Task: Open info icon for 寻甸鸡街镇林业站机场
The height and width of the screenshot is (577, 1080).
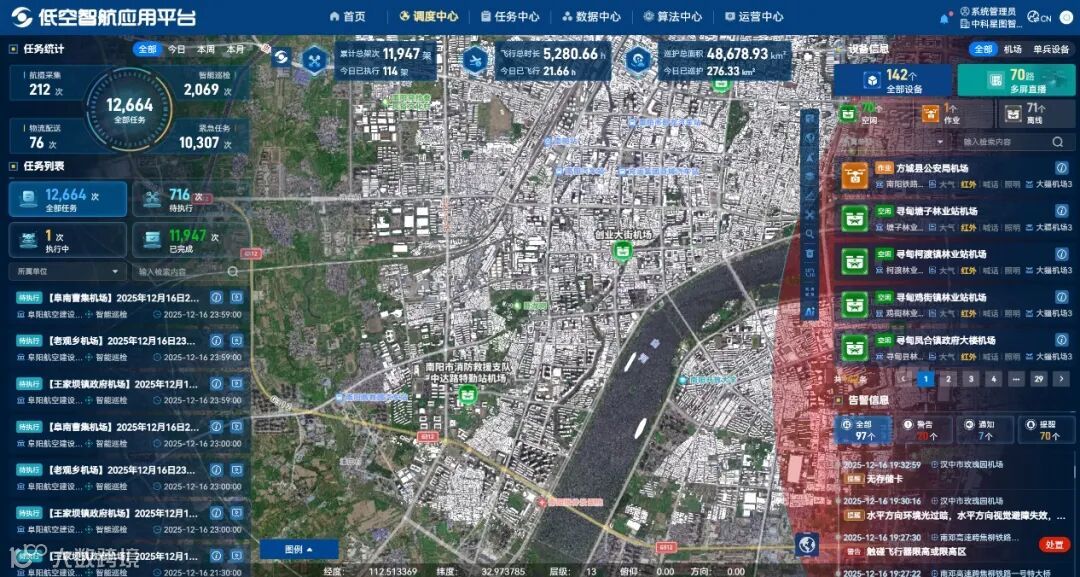Action: (1061, 297)
